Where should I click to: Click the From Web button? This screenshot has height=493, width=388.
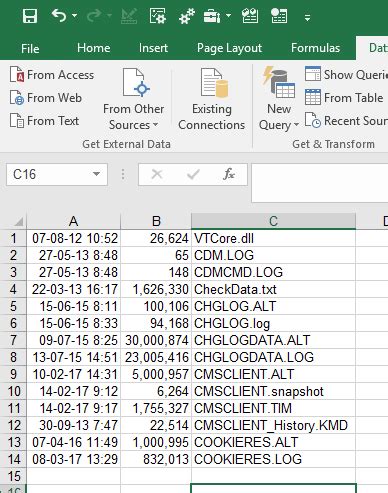(46, 98)
